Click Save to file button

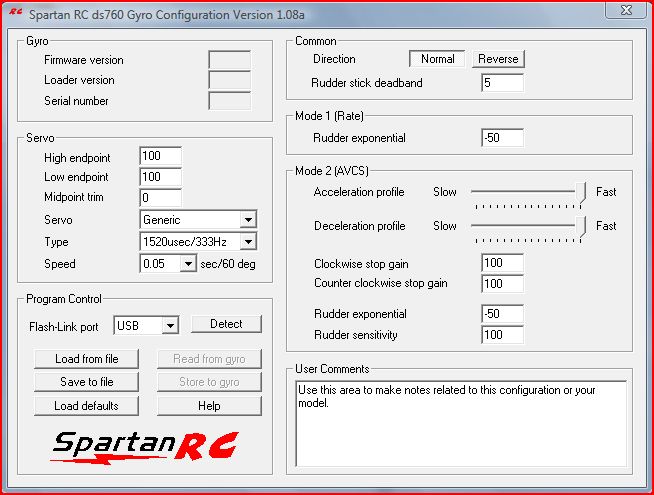86,382
